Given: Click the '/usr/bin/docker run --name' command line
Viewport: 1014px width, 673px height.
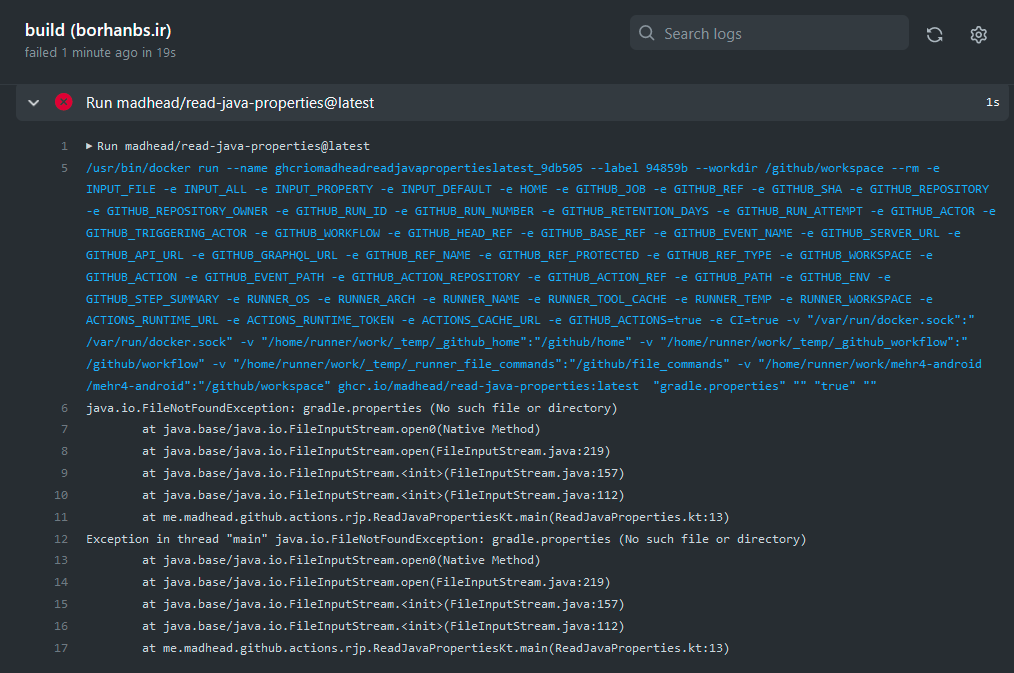Looking at the screenshot, I should (x=513, y=168).
